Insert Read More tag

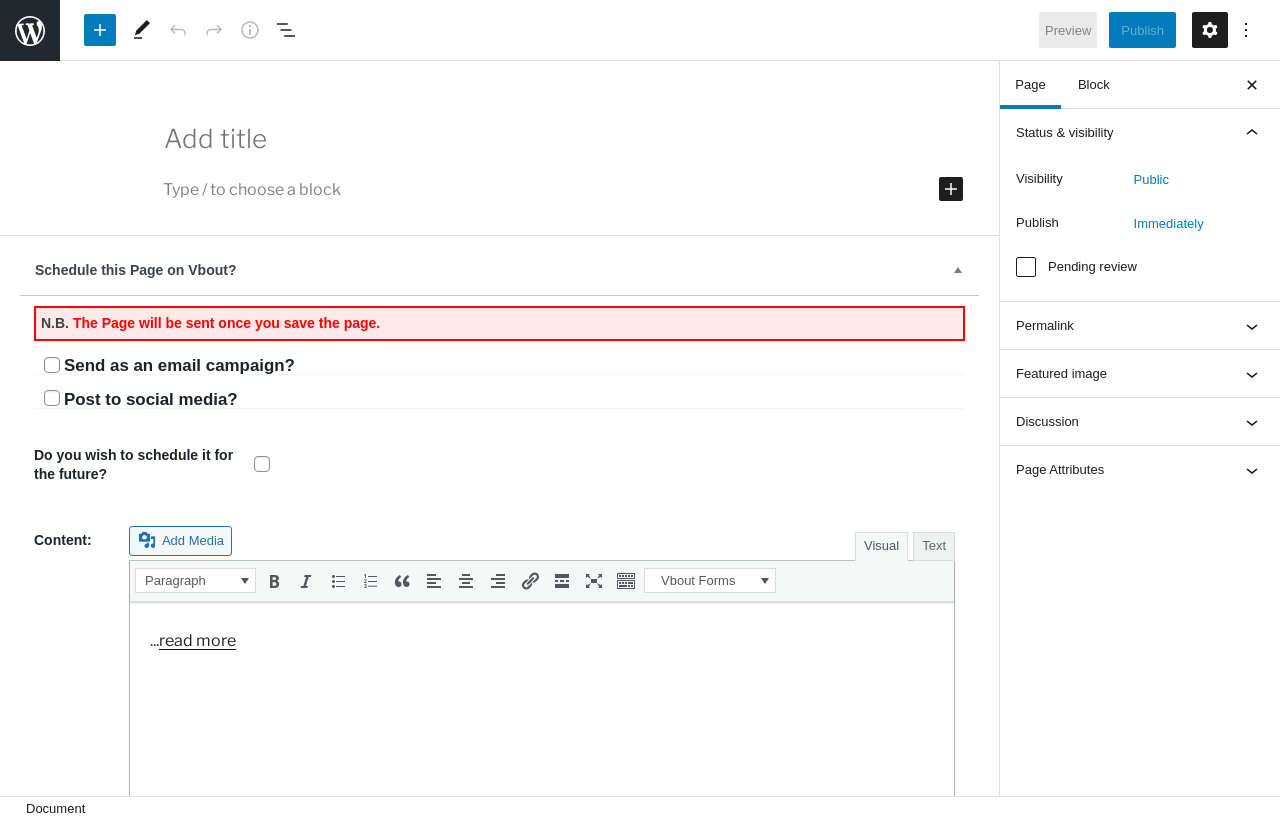562,581
